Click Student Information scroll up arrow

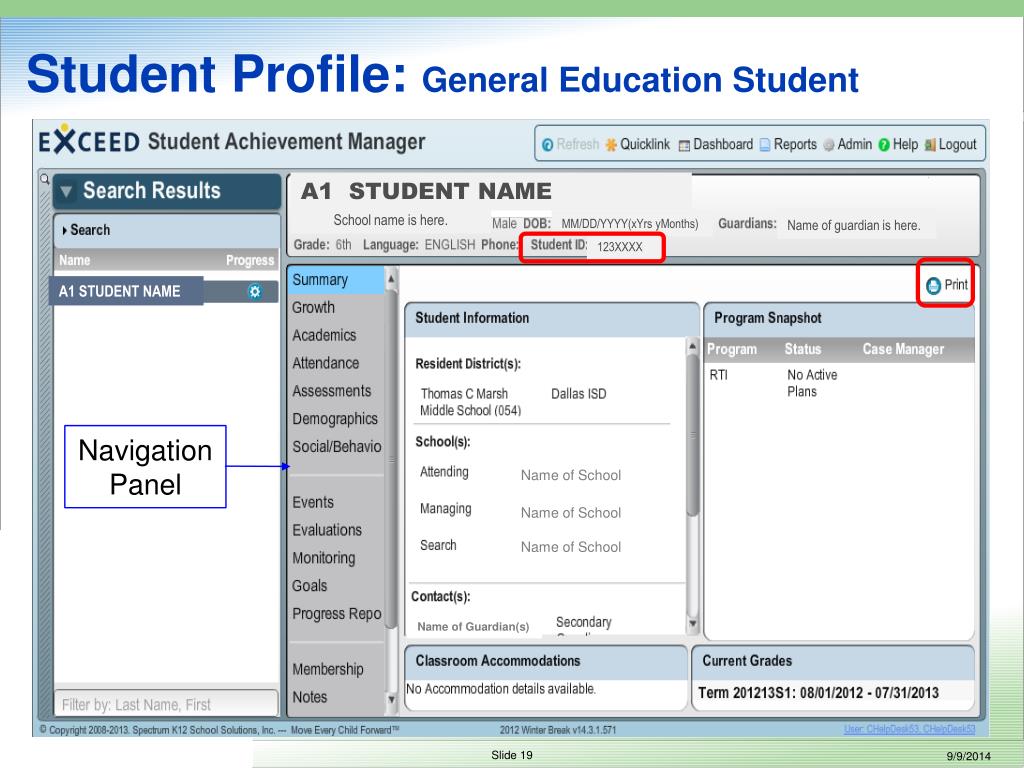tap(692, 347)
